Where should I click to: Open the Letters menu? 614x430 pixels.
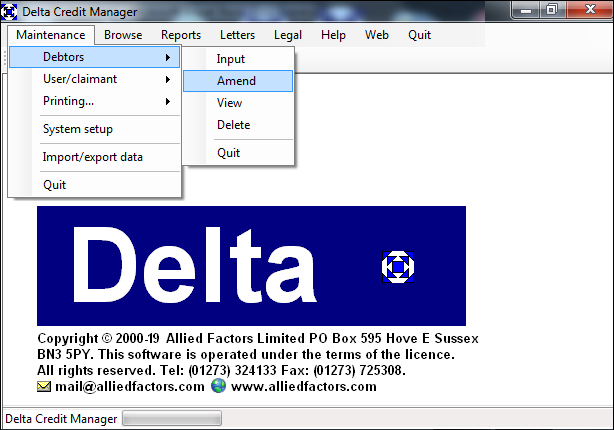click(237, 35)
